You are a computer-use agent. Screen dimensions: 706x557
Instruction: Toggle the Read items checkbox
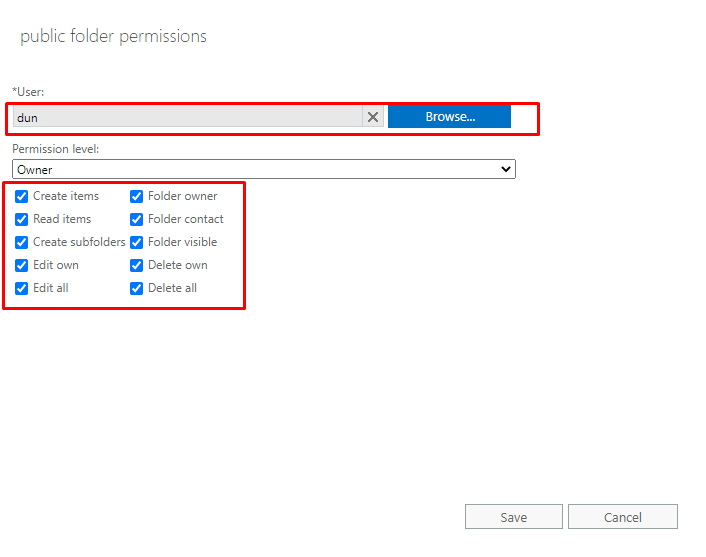tap(22, 219)
